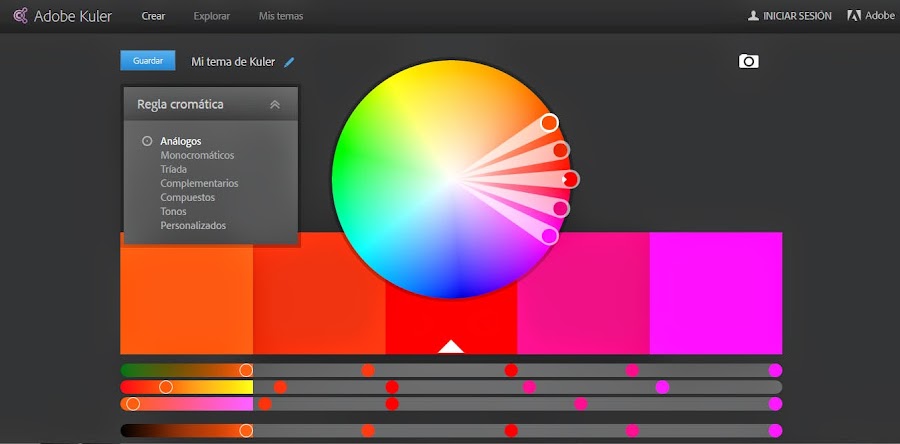
Task: Click the red dot on the second slider row
Action: pyautogui.click(x=392, y=387)
